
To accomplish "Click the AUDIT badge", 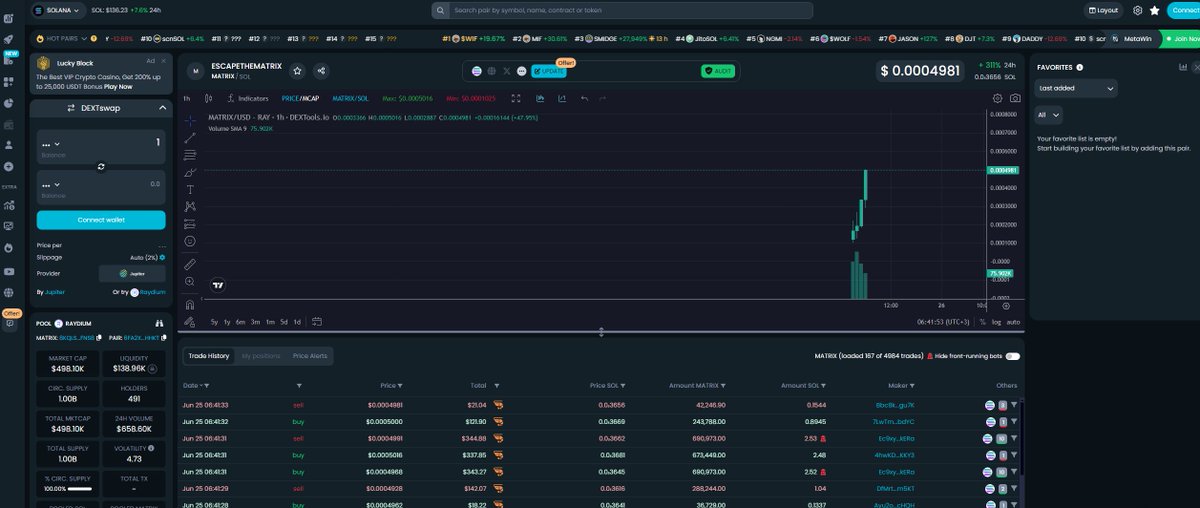I will pos(718,71).
